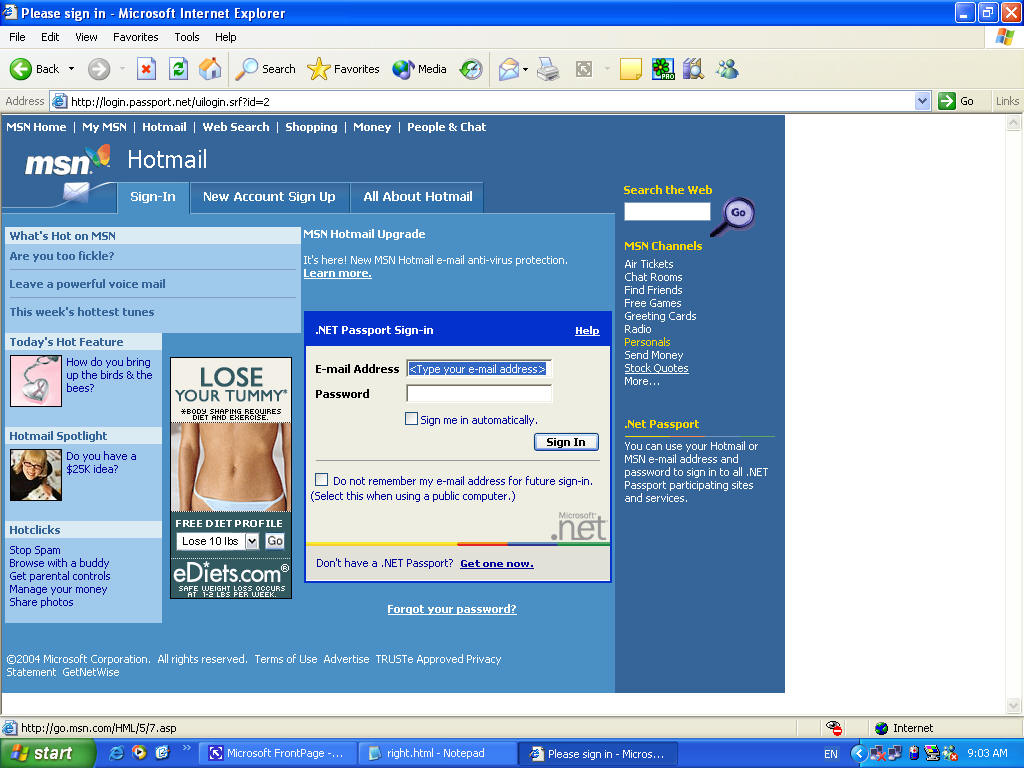Launch Windows Media Player from Quick Launch

[x=139, y=753]
